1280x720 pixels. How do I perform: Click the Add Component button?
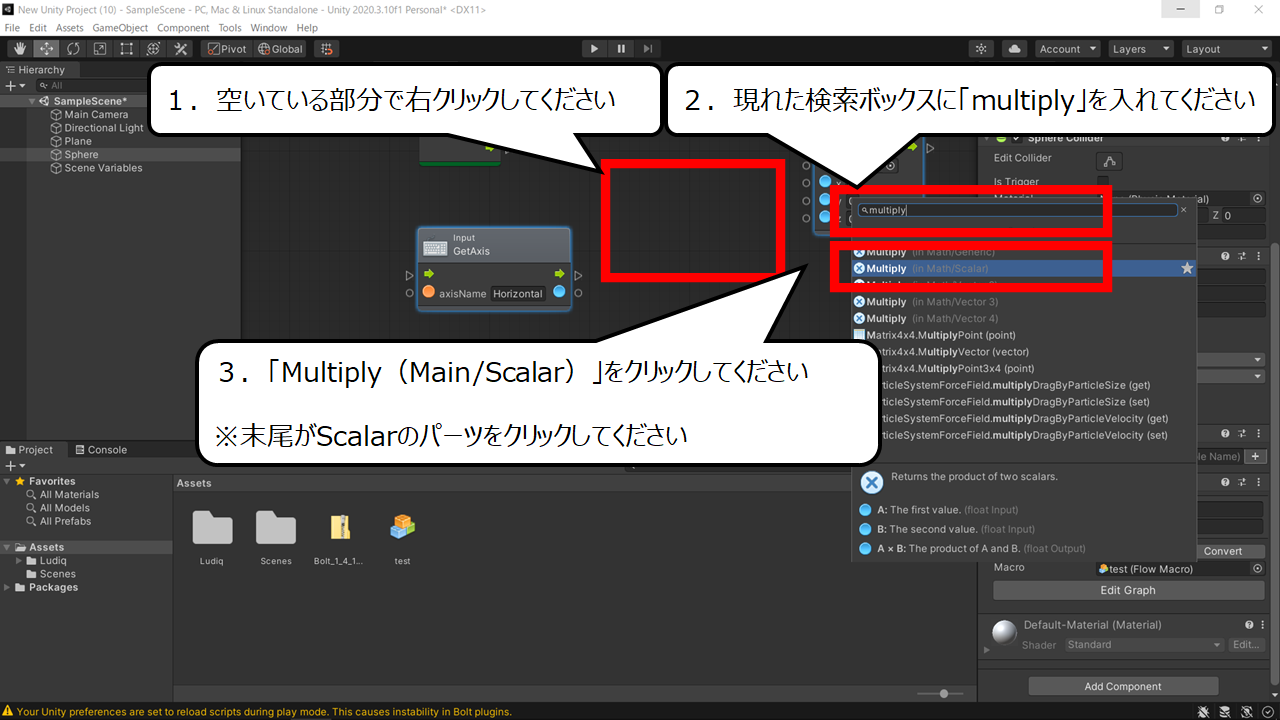(1123, 686)
